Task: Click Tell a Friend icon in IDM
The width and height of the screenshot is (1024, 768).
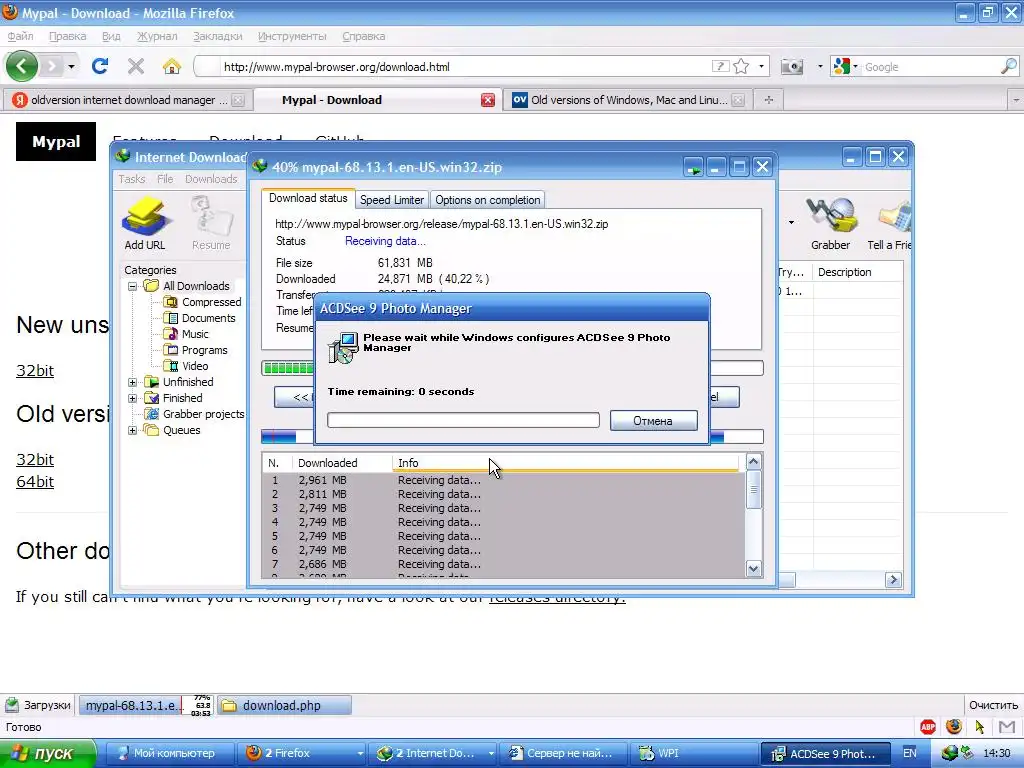Action: [x=889, y=223]
